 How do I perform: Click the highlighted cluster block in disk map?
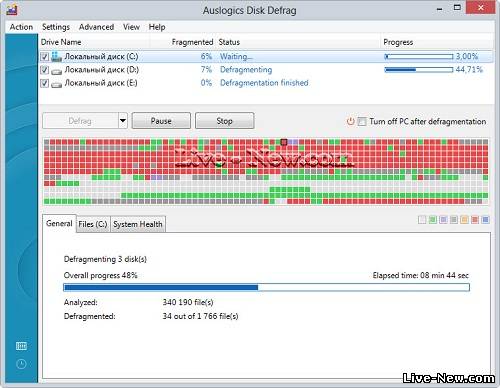coord(284,142)
